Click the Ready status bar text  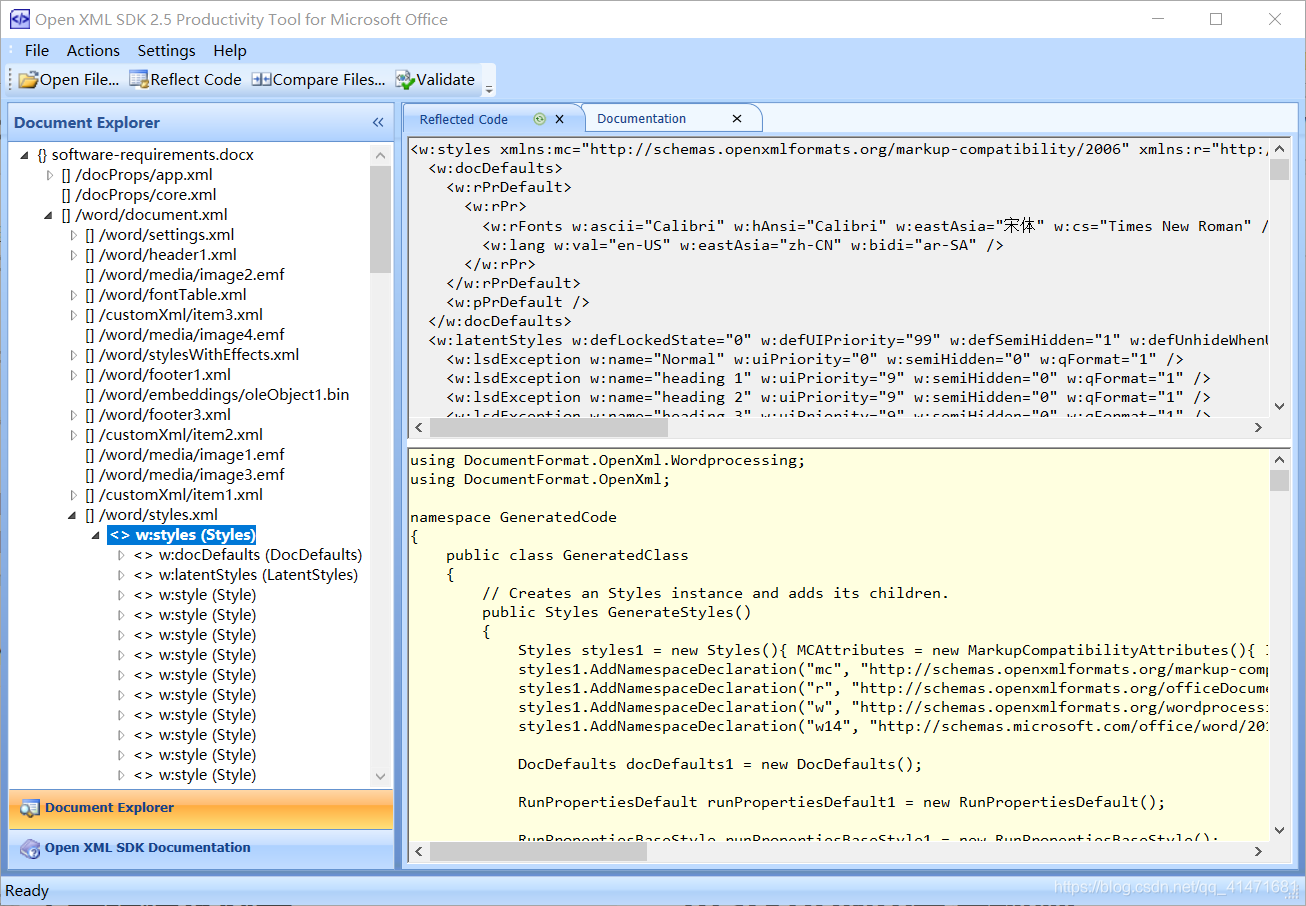click(27, 891)
